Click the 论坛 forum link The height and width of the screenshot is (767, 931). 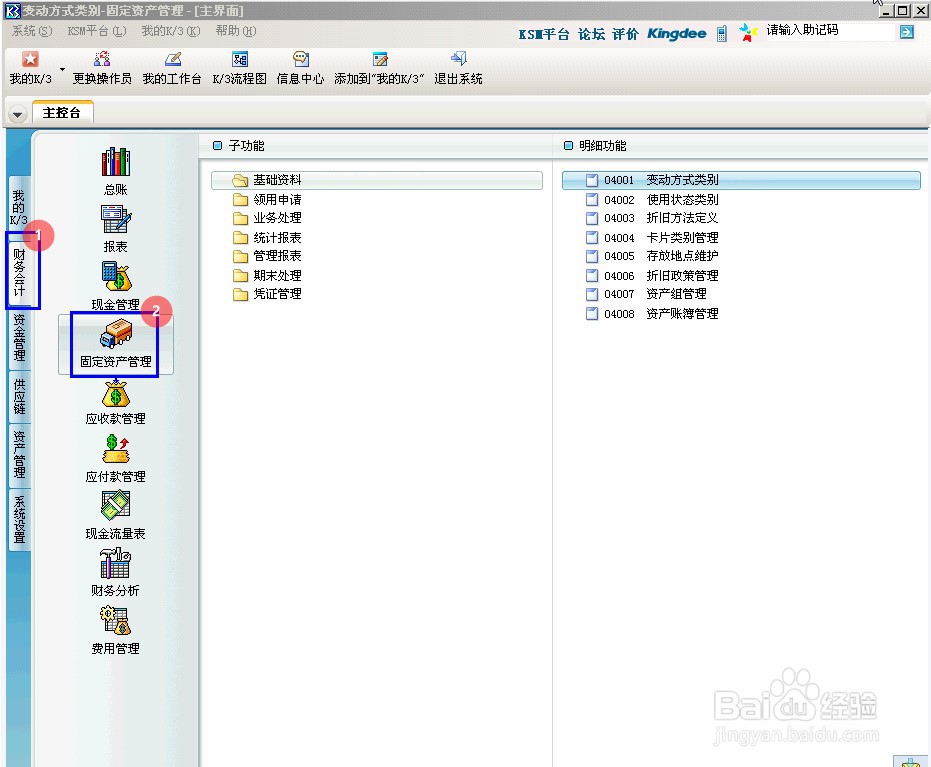pos(591,34)
